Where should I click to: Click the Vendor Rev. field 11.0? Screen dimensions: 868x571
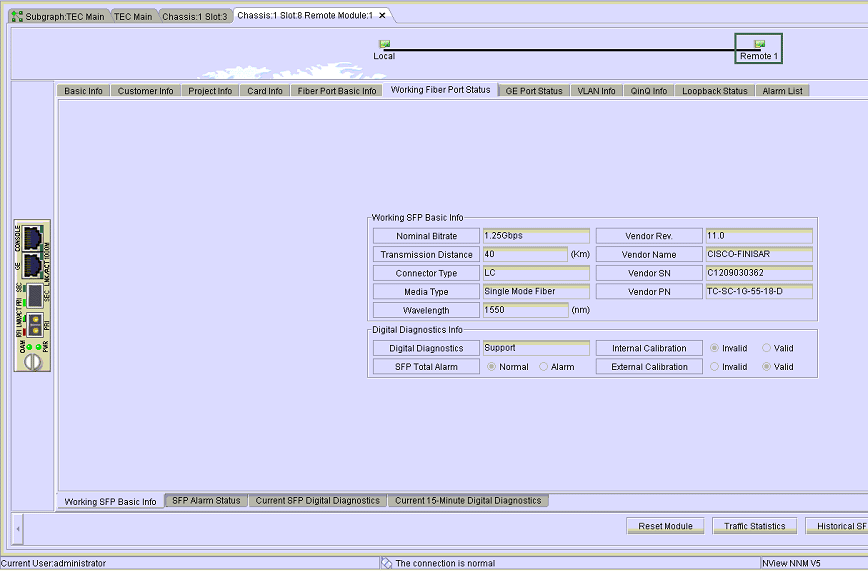[x=759, y=236]
